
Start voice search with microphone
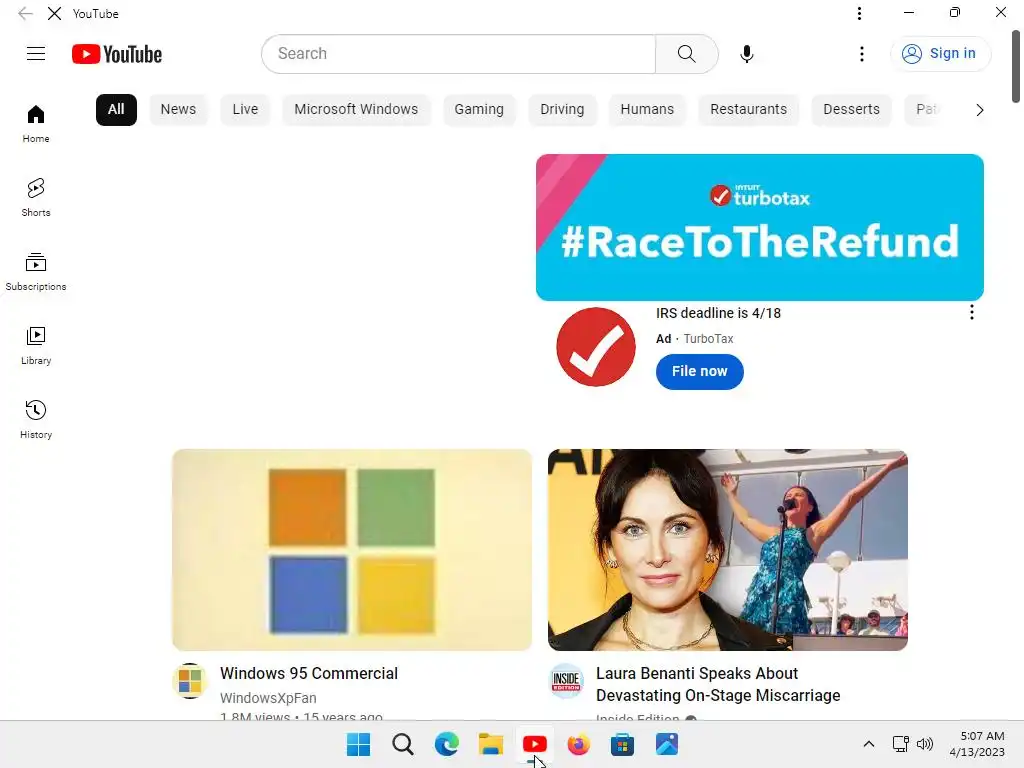[x=747, y=54]
